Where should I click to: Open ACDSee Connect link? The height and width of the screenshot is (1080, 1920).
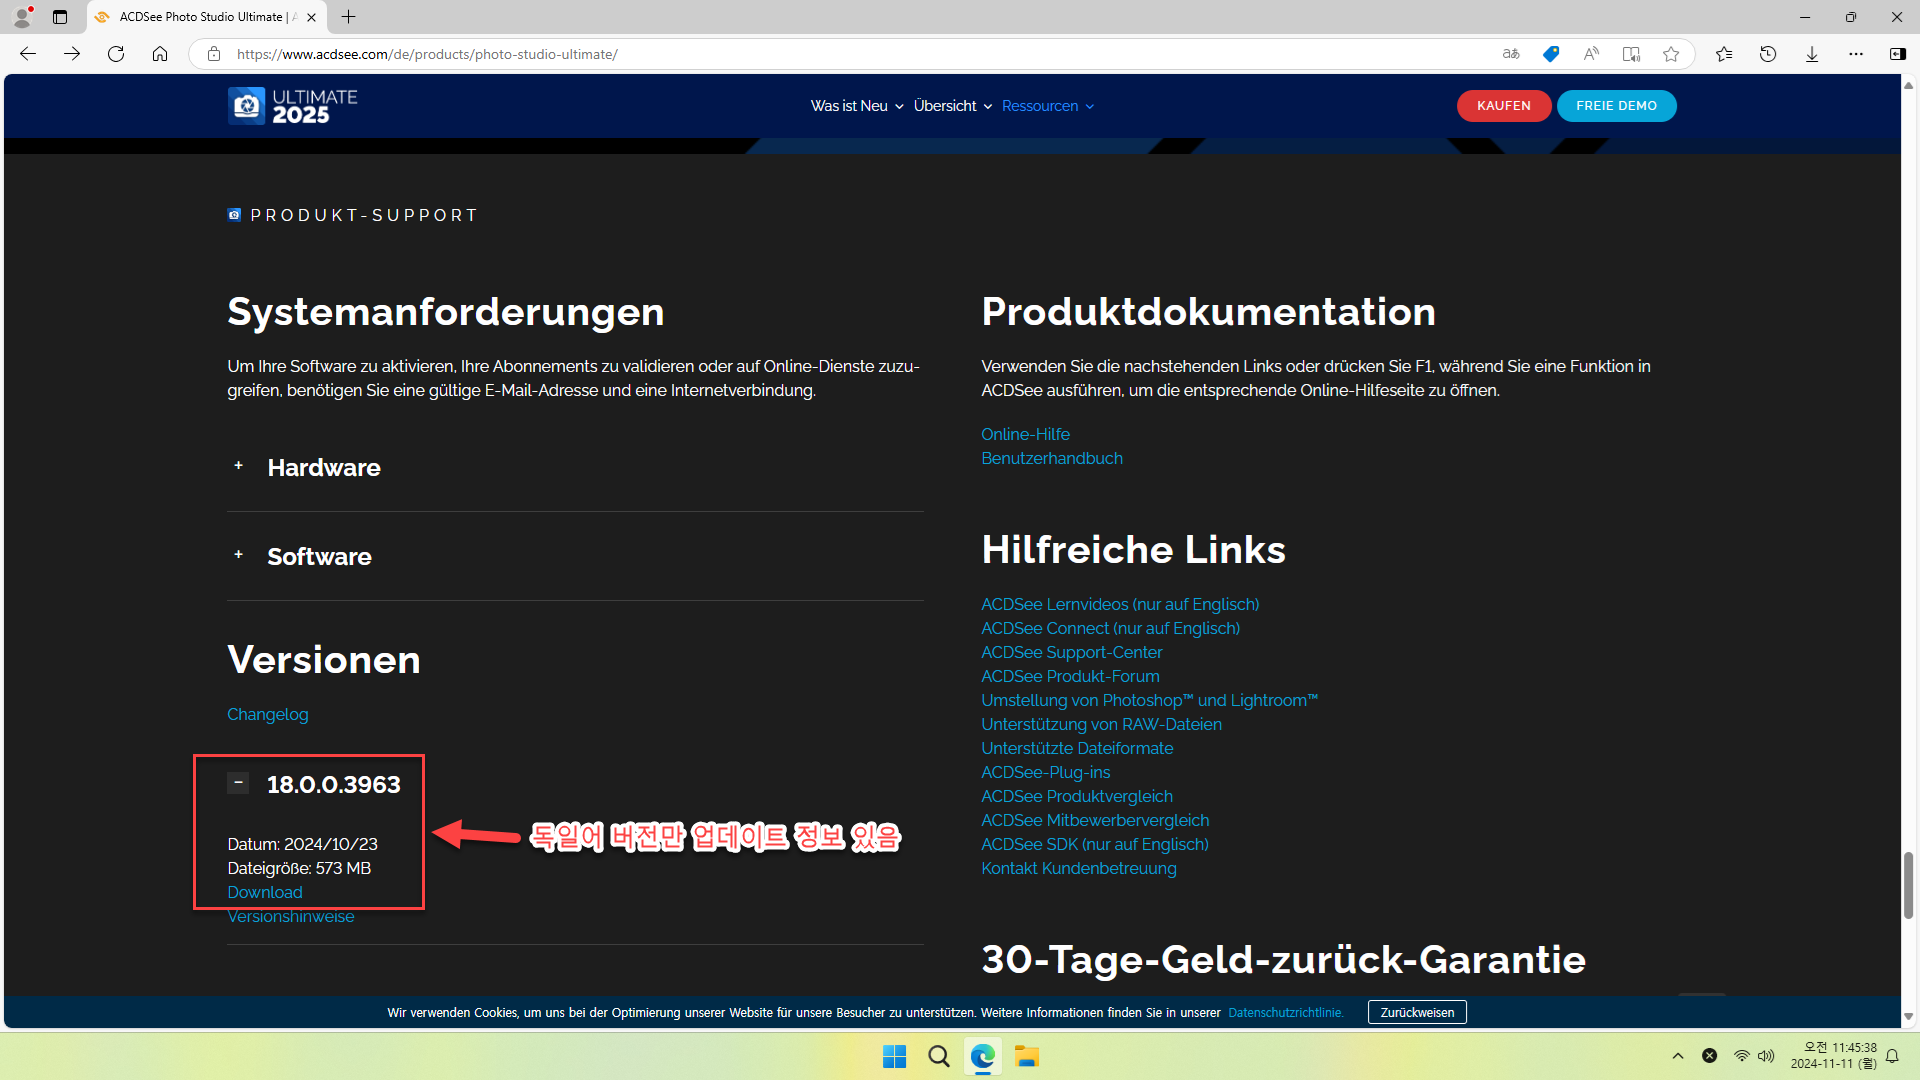[x=1110, y=628]
